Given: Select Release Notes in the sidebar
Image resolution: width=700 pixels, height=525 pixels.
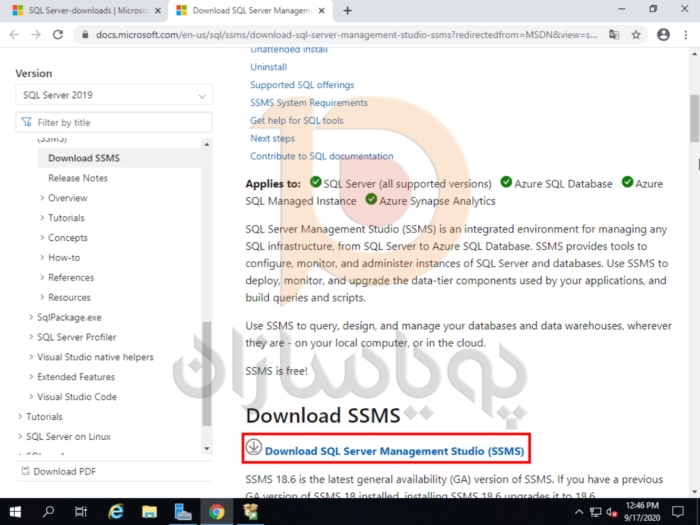Looking at the screenshot, I should pyautogui.click(x=78, y=178).
